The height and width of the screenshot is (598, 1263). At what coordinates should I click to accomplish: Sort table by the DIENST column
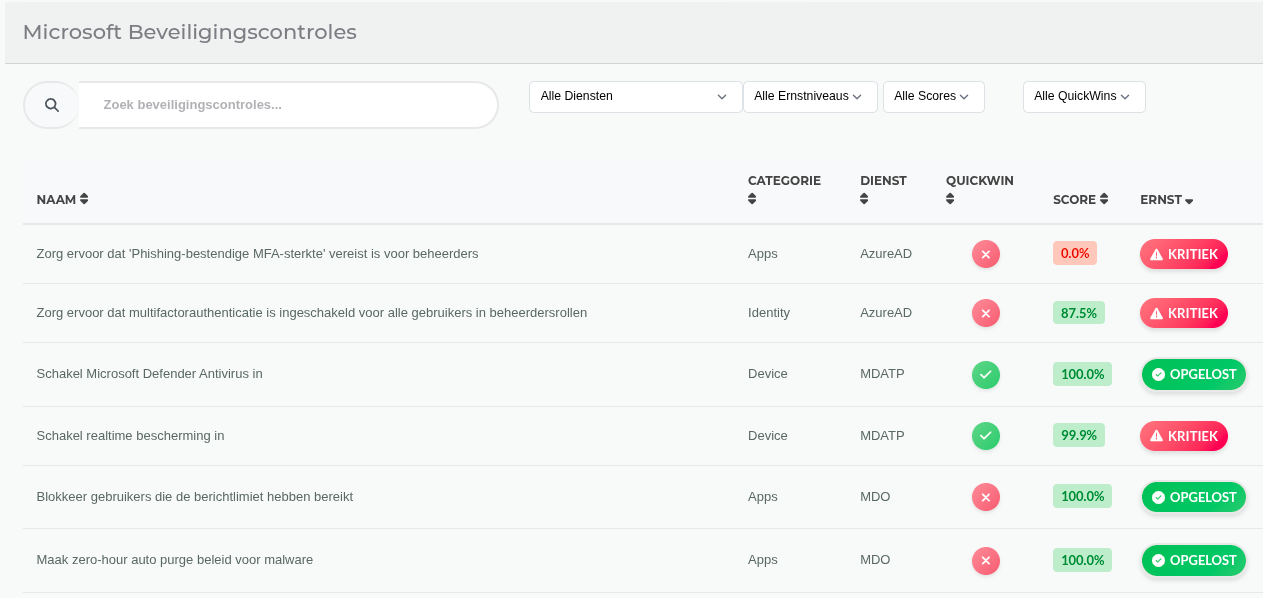coord(882,181)
